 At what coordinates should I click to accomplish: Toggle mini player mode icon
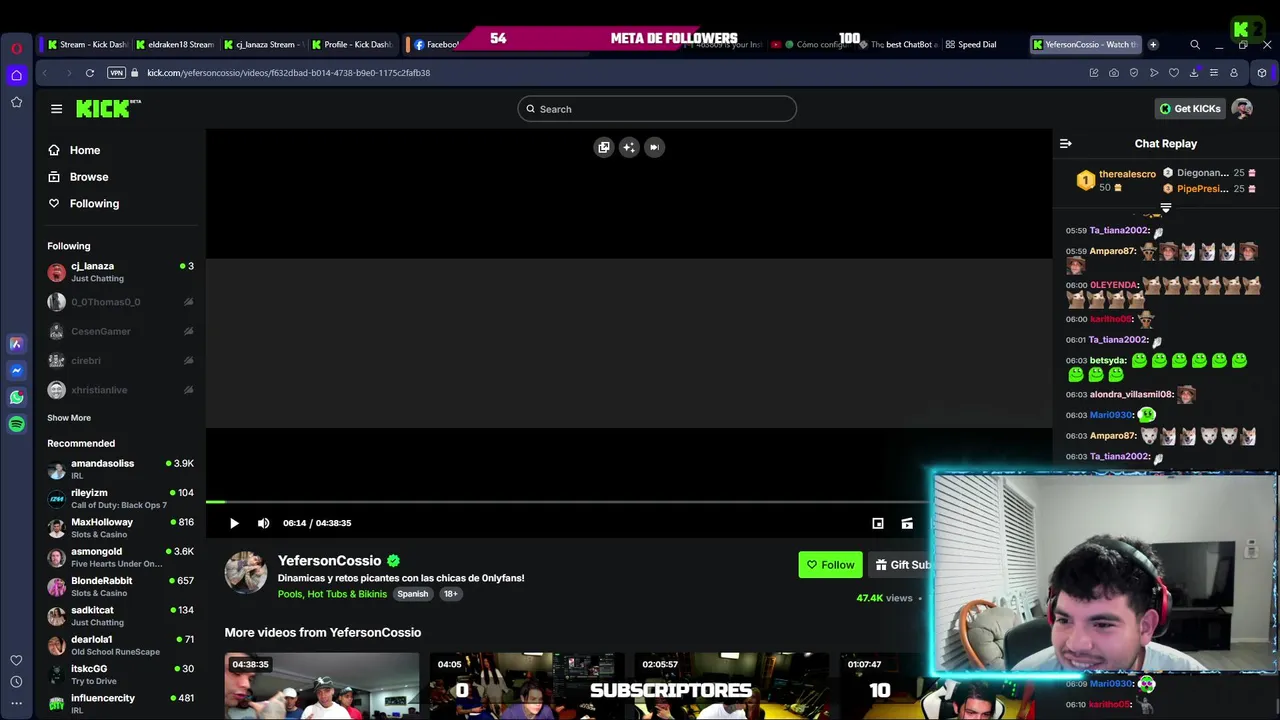(878, 523)
